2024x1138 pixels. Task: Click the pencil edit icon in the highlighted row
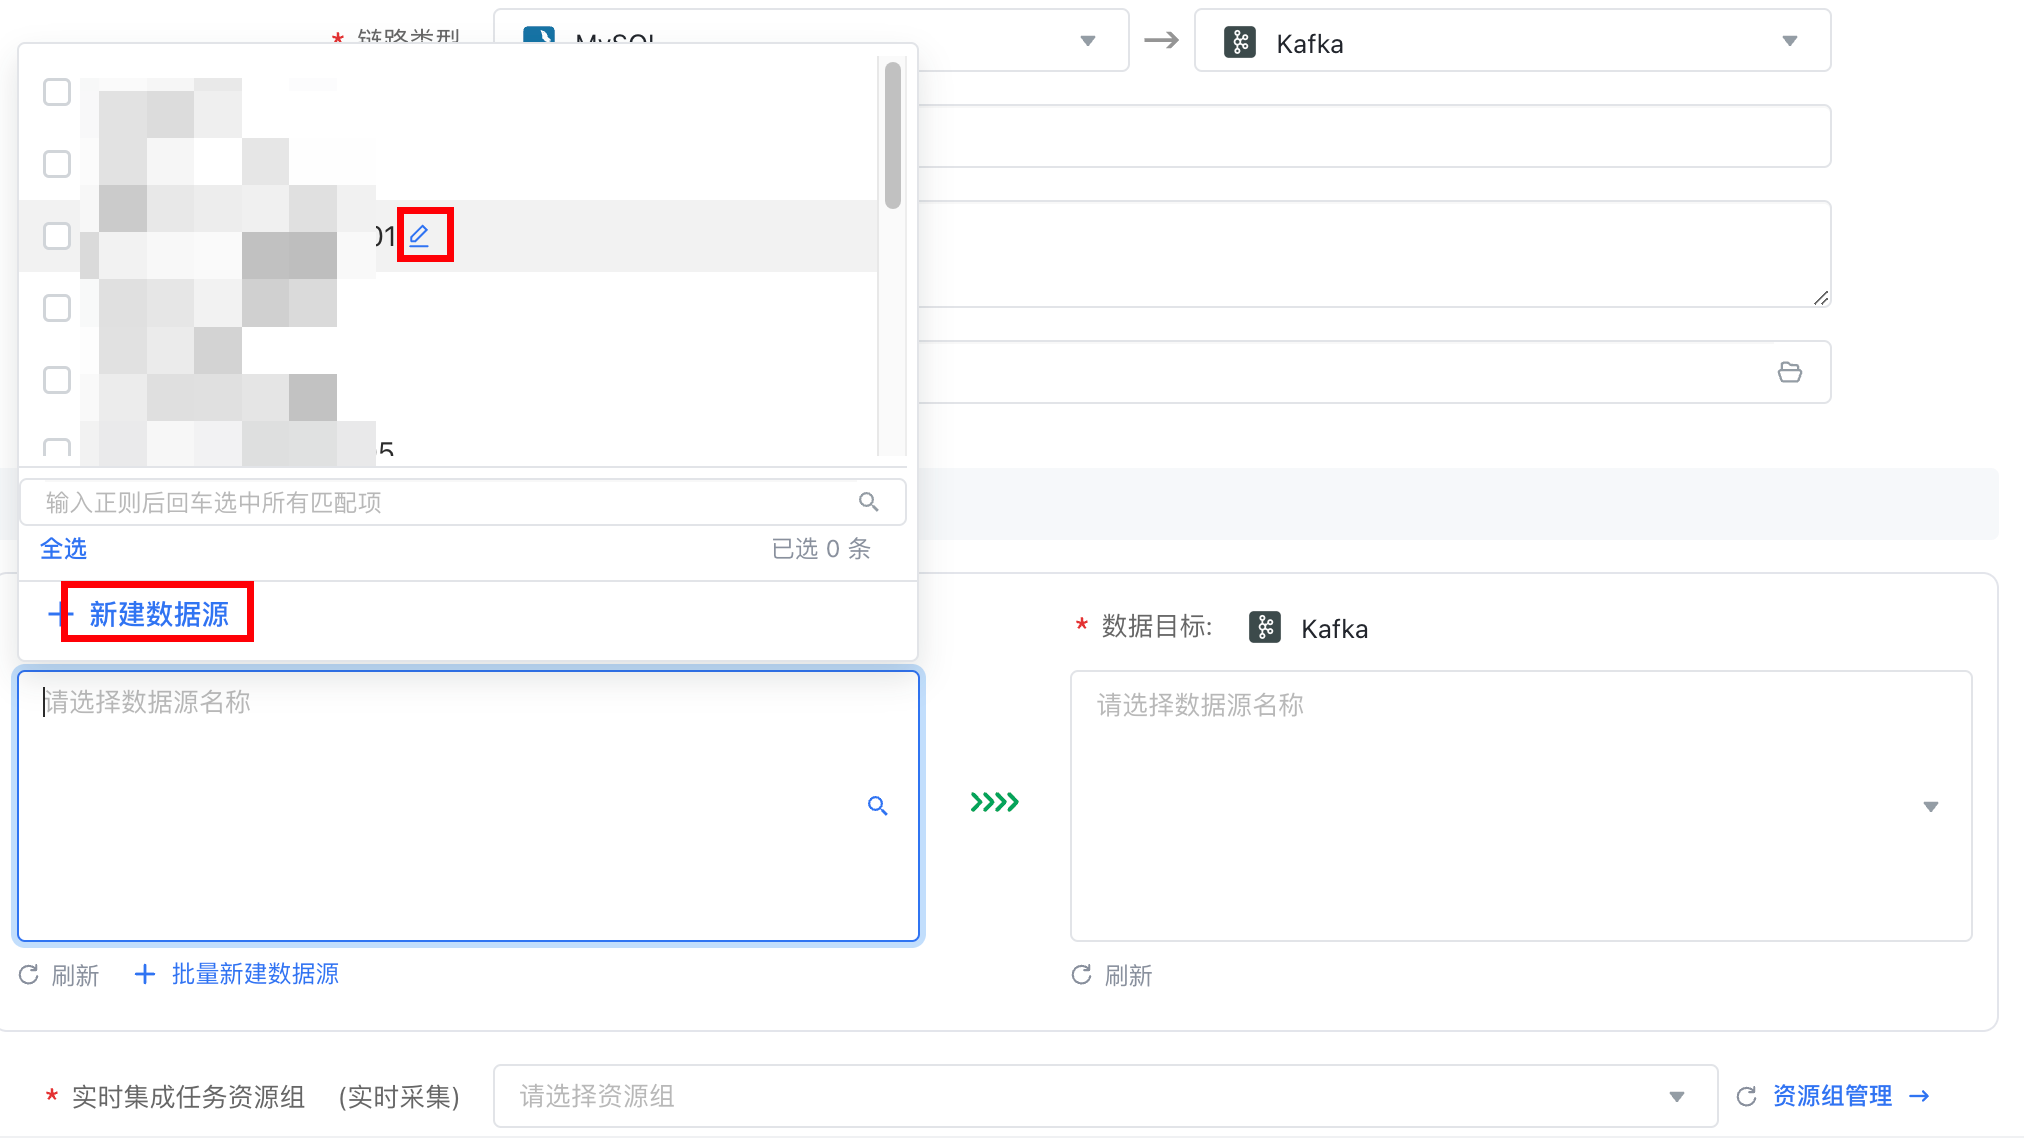pyautogui.click(x=420, y=236)
